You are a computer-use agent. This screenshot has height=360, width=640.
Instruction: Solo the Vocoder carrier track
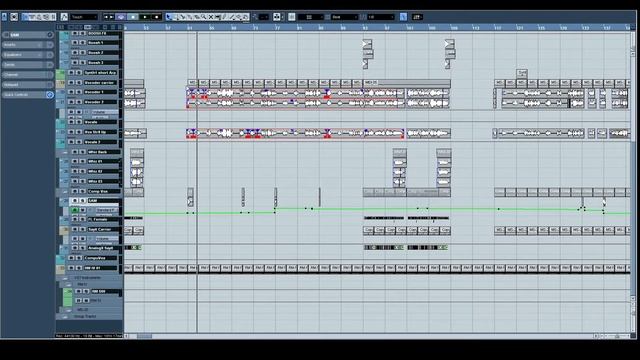(78, 82)
